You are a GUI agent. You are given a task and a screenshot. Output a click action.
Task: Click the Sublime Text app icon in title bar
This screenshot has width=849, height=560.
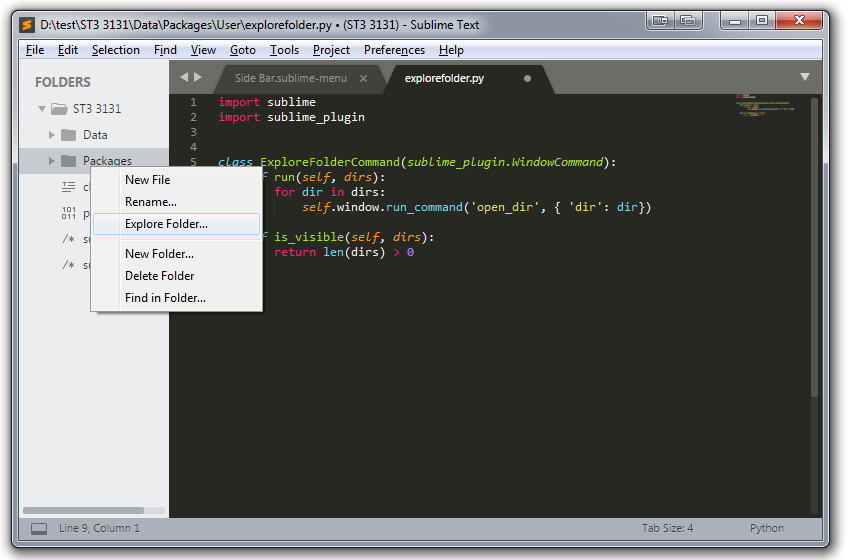(x=27, y=25)
